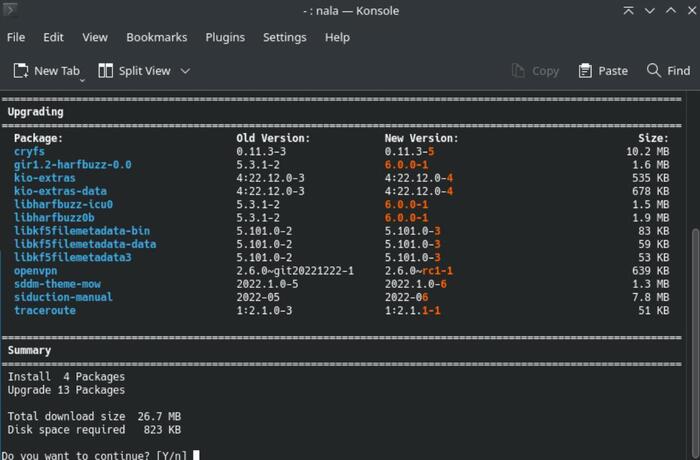
Task: Click the New Tab toolbar button
Action: tap(46, 71)
